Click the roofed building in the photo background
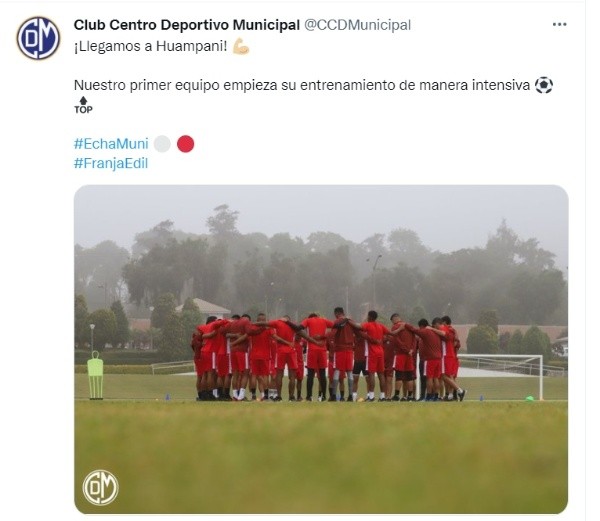600x521 pixels. point(204,307)
